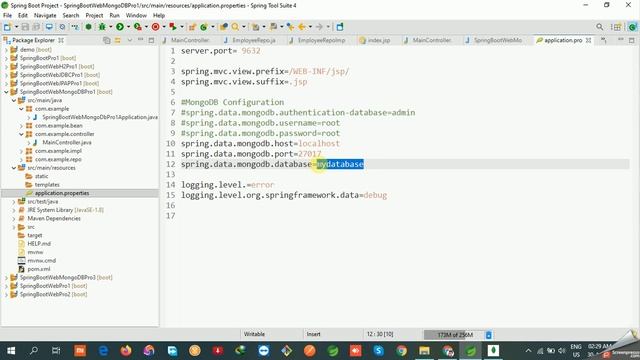Click the Forward navigation arrow
The height and width of the screenshot is (360, 640).
click(320, 27)
